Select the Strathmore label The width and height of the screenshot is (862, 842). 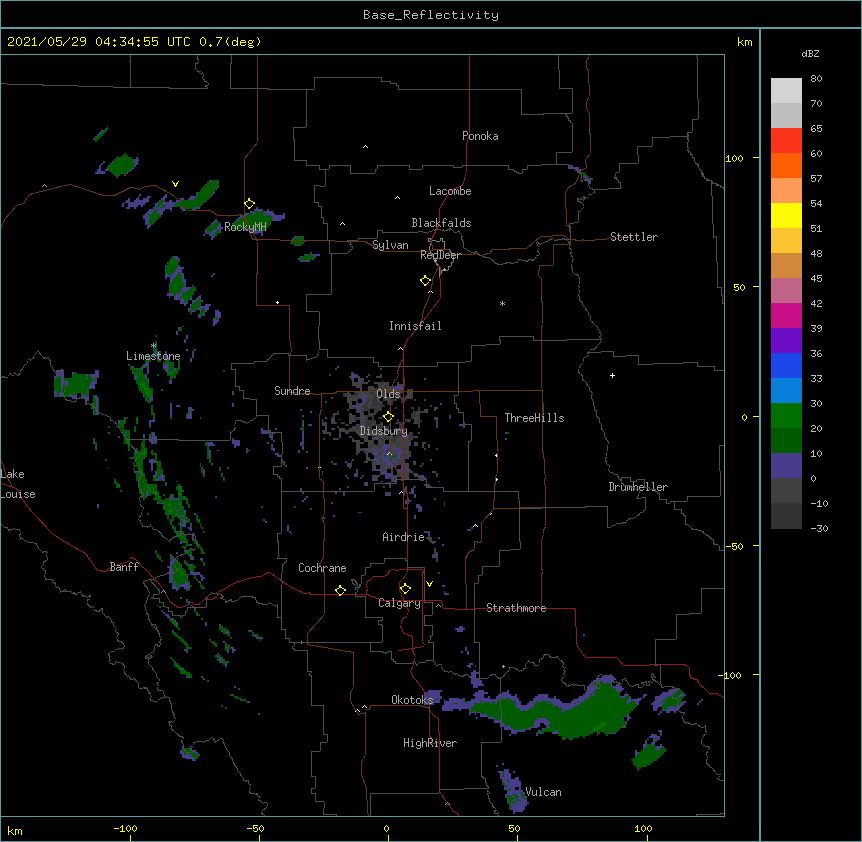click(x=516, y=608)
